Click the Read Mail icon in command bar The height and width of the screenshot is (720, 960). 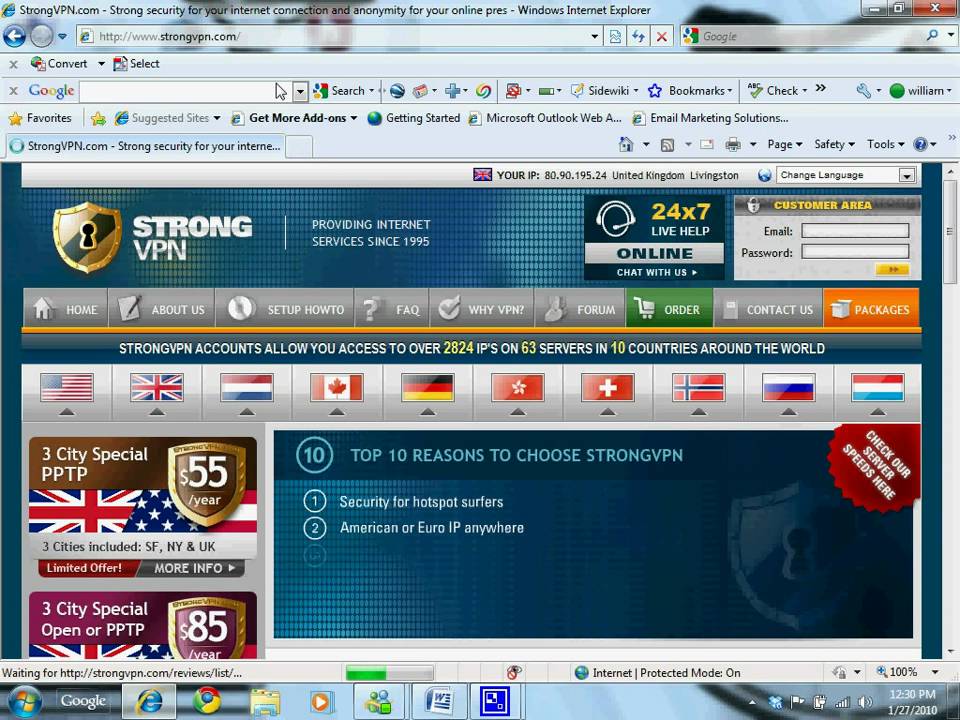(x=707, y=145)
